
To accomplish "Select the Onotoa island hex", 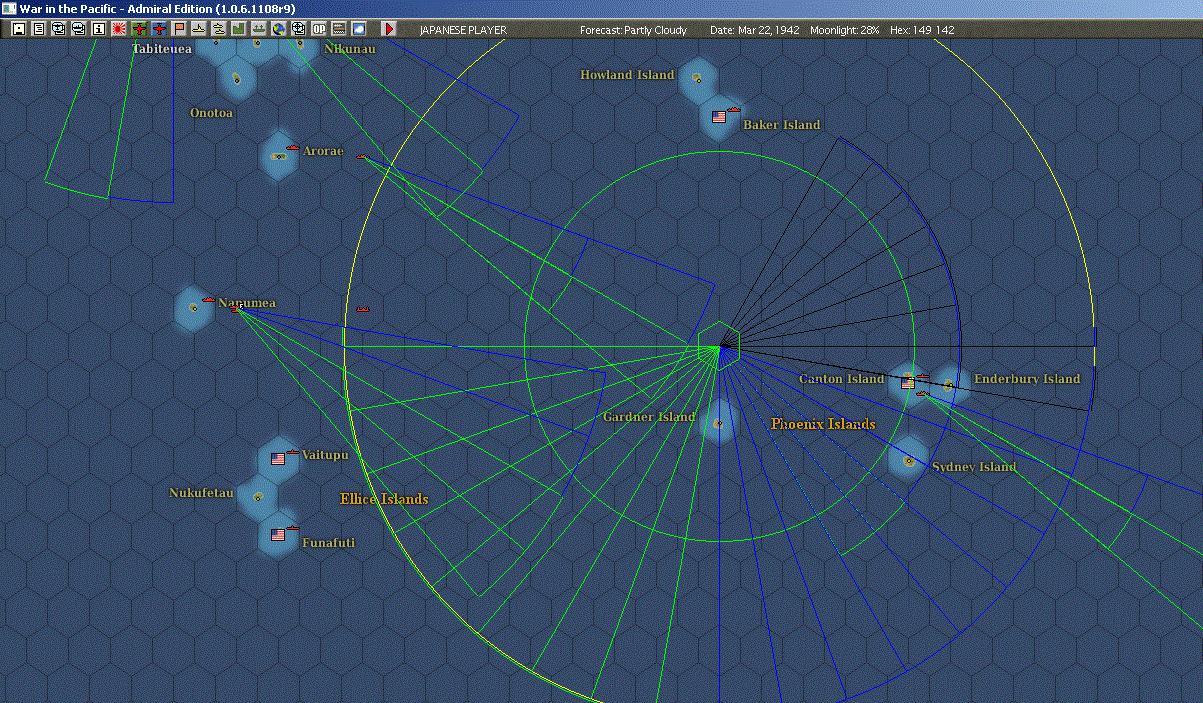I will coord(236,78).
